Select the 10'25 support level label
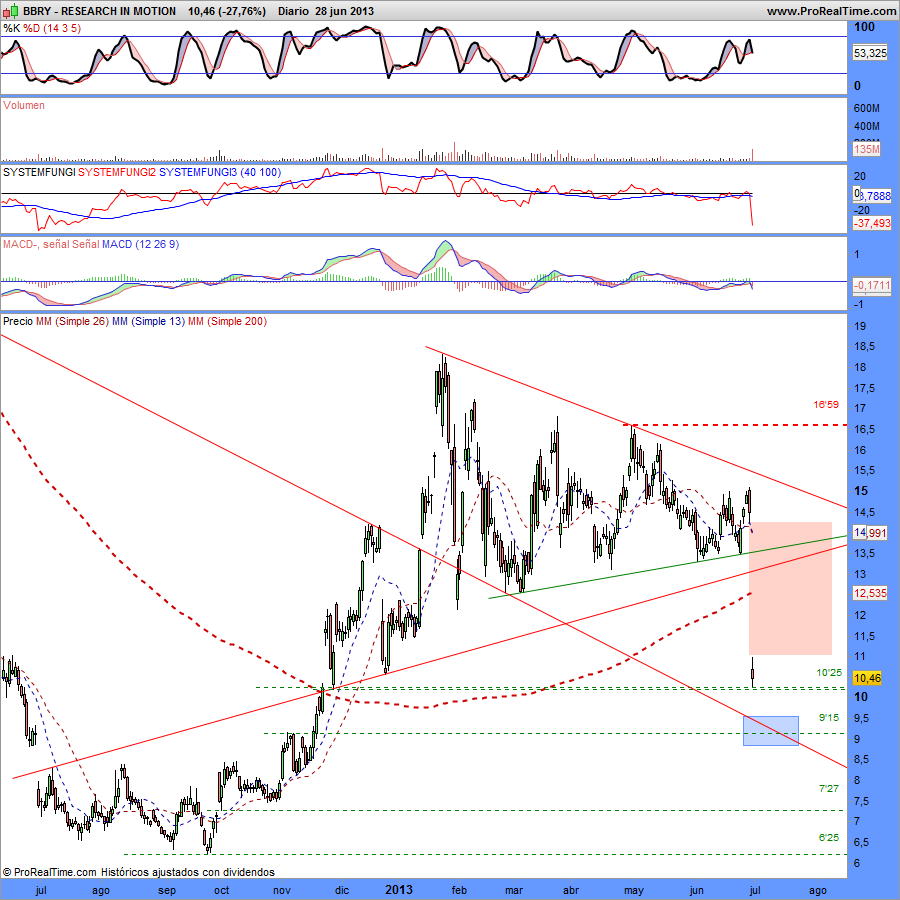This screenshot has width=900, height=900. click(x=829, y=672)
